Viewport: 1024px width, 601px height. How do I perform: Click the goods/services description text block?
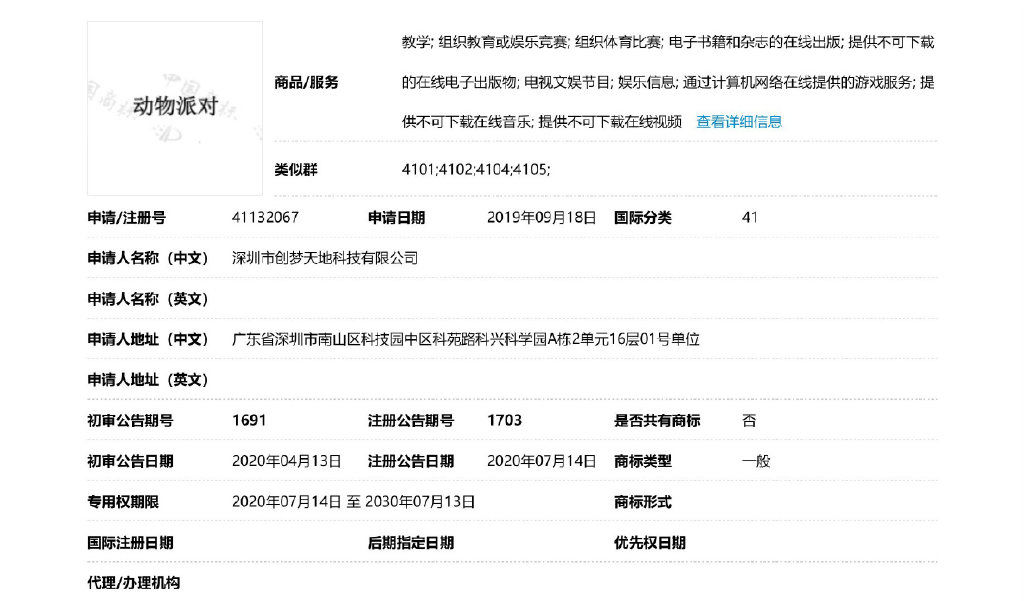(668, 82)
